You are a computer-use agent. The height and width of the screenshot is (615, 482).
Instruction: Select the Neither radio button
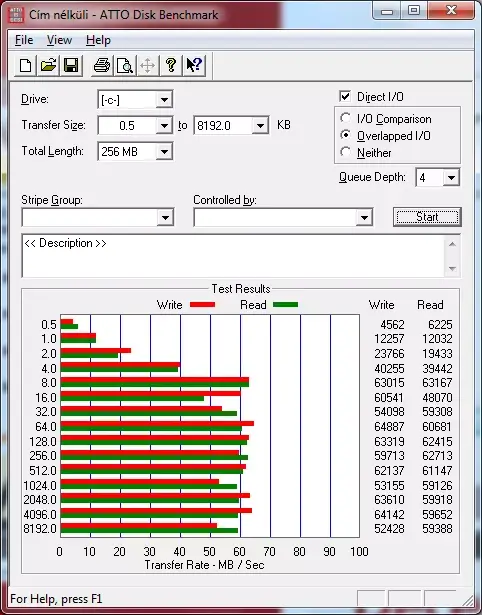coord(346,152)
